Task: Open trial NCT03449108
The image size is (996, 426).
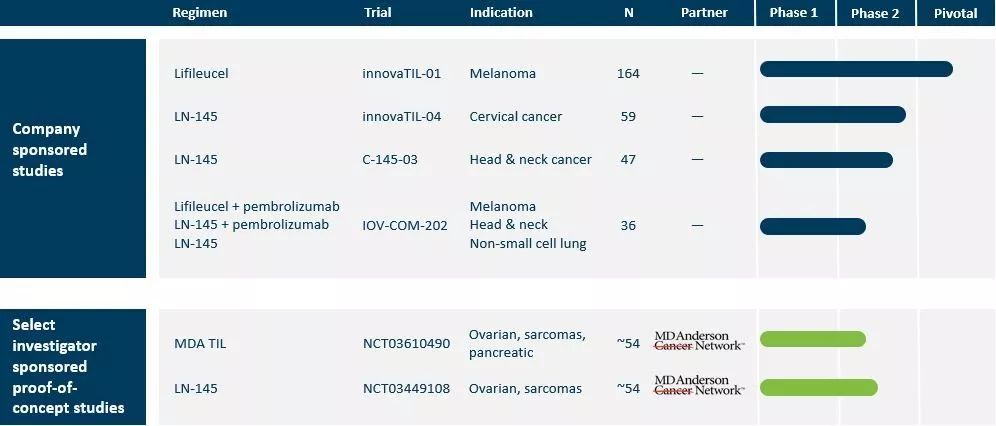Action: click(406, 388)
